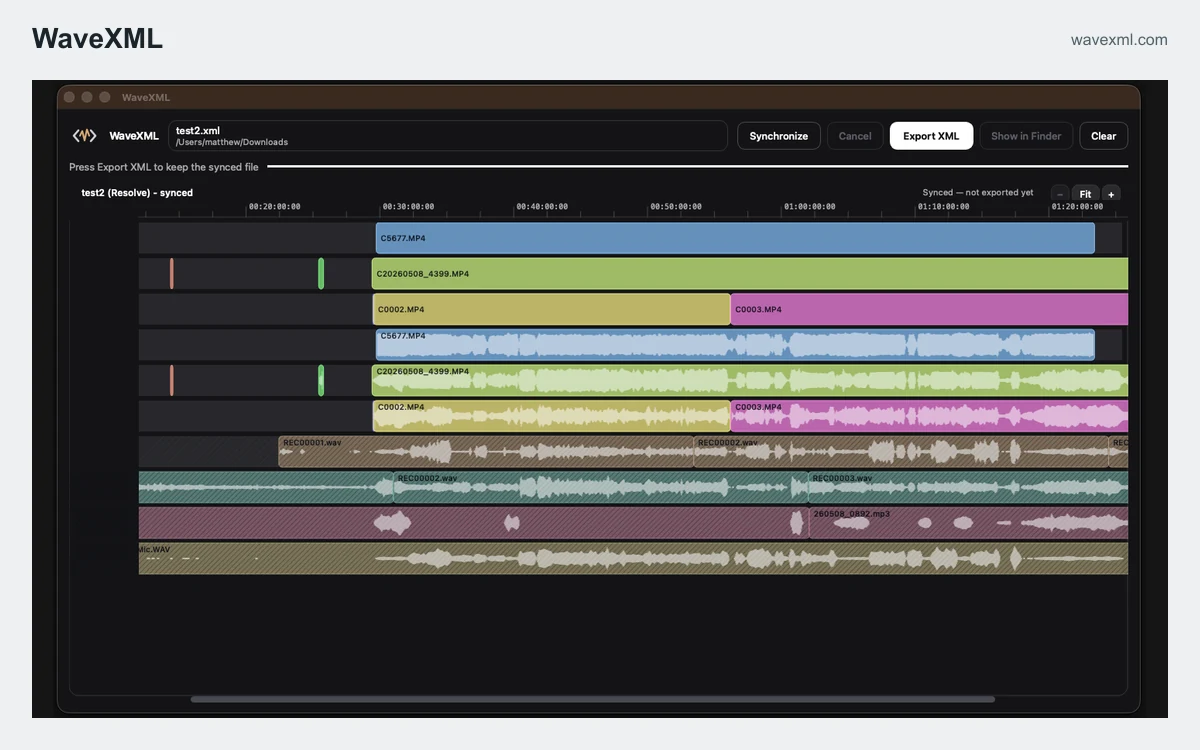Select the magenta C0003.MP4 video clip

930,309
